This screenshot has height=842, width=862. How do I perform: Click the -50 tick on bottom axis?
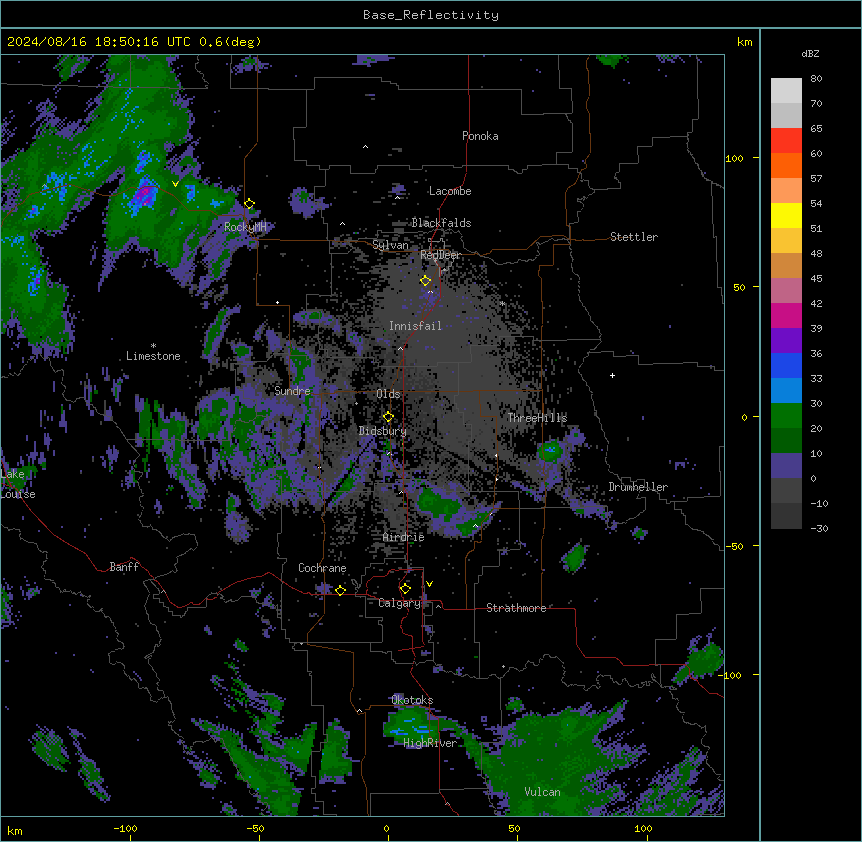[x=255, y=828]
